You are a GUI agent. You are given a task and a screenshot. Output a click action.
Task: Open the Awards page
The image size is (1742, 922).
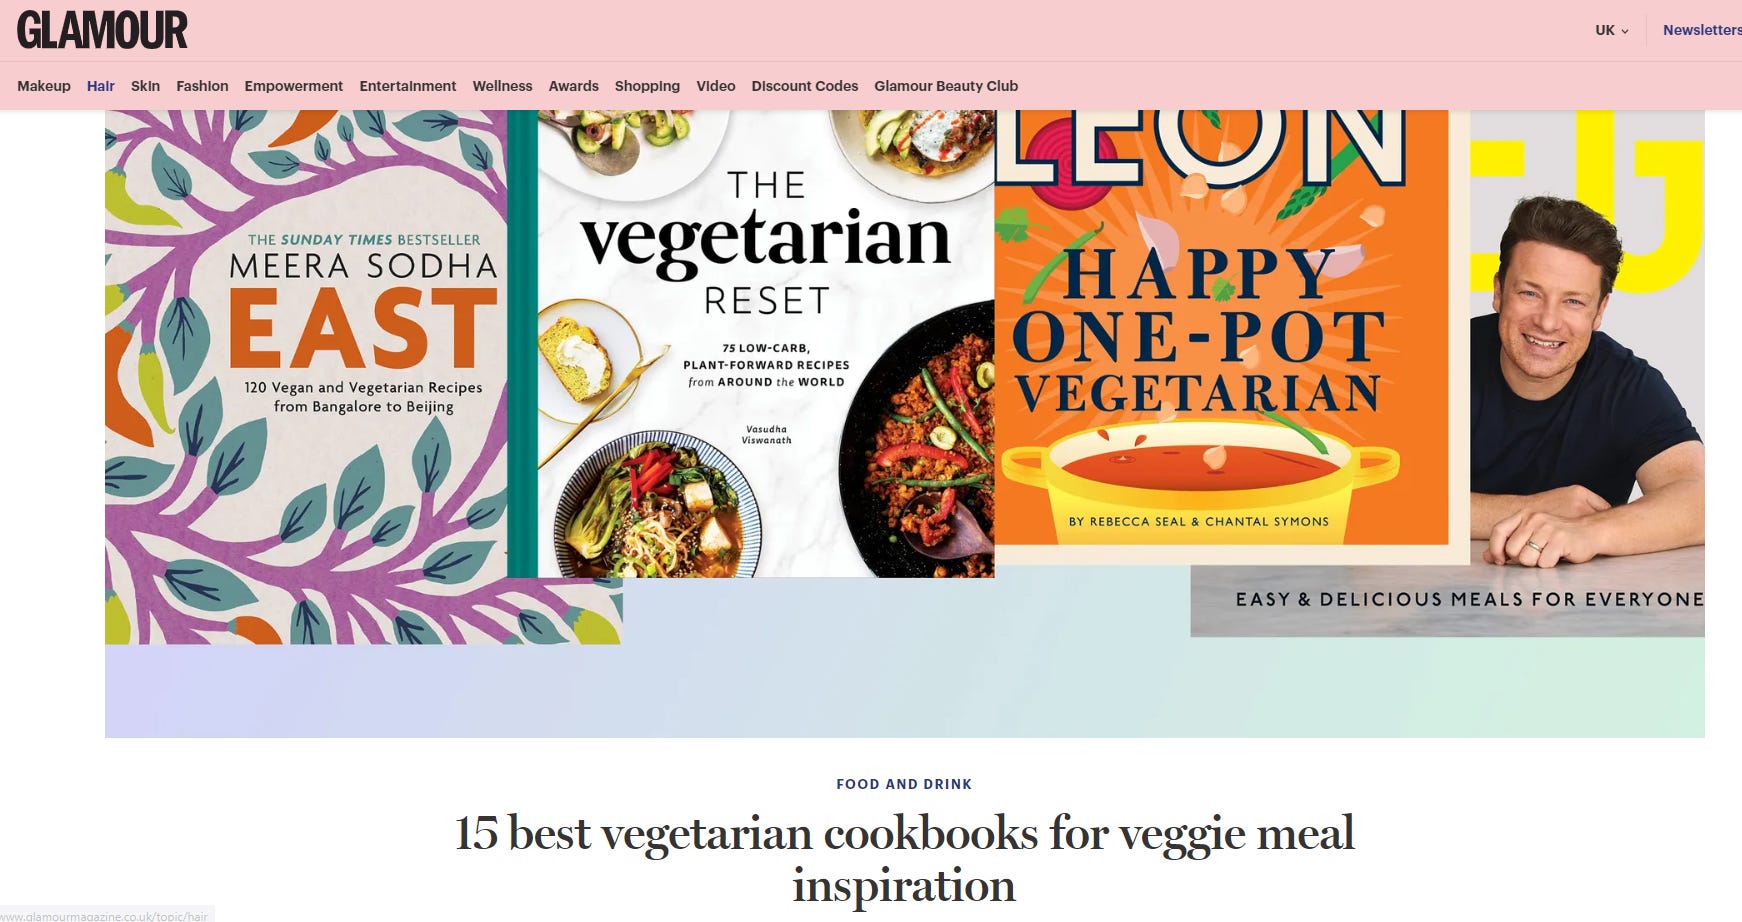click(x=574, y=86)
